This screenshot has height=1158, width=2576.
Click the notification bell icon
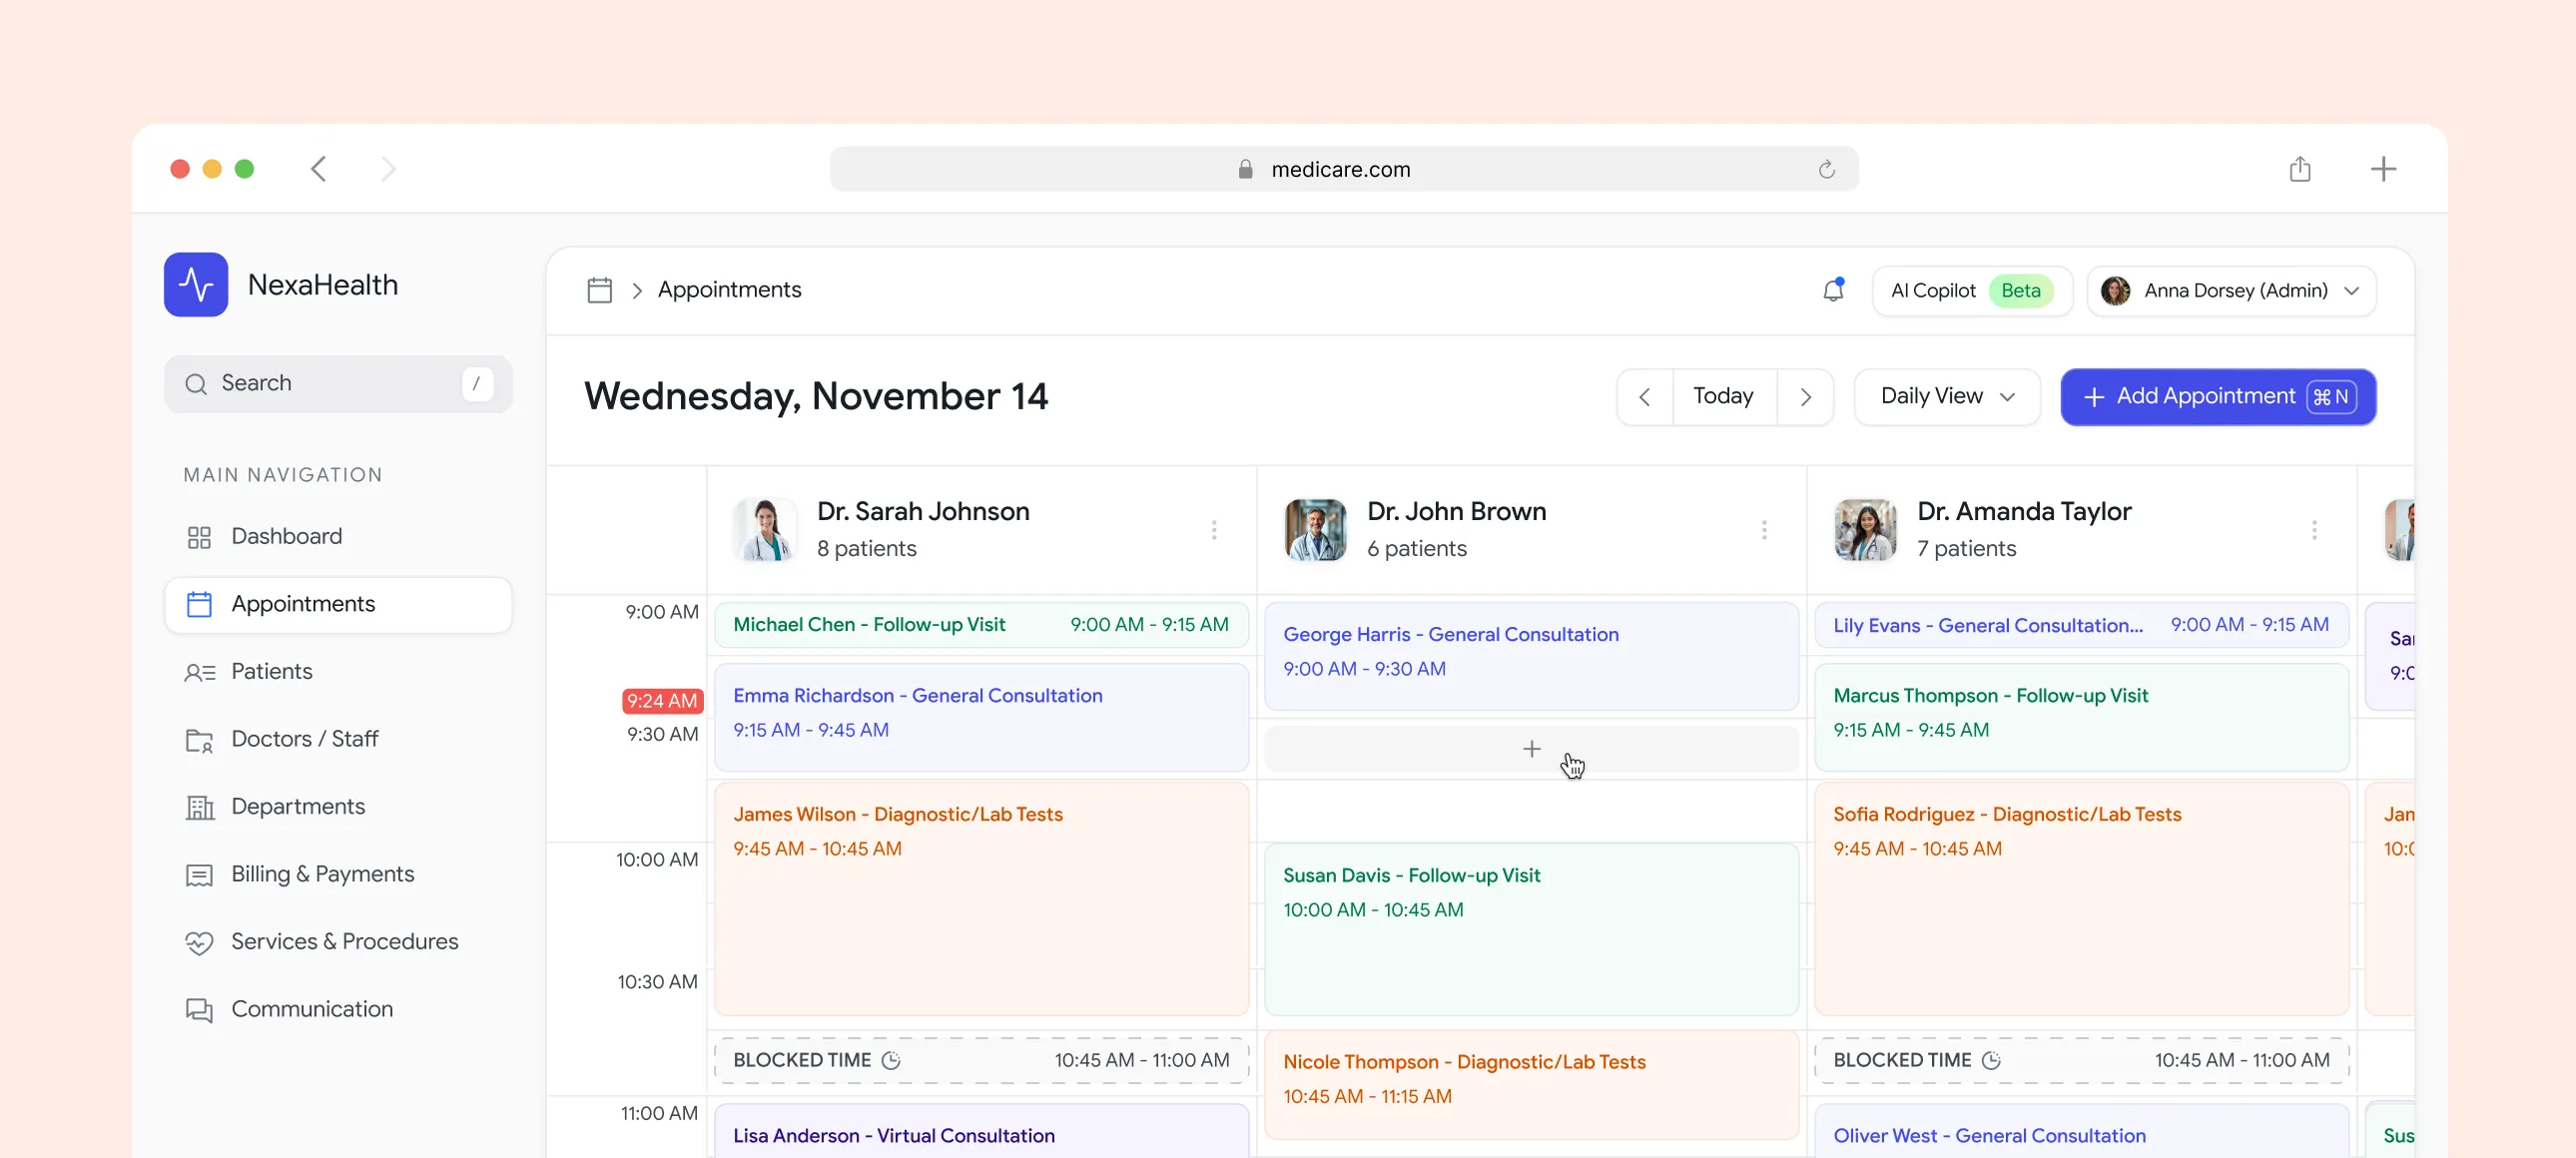coord(1832,290)
